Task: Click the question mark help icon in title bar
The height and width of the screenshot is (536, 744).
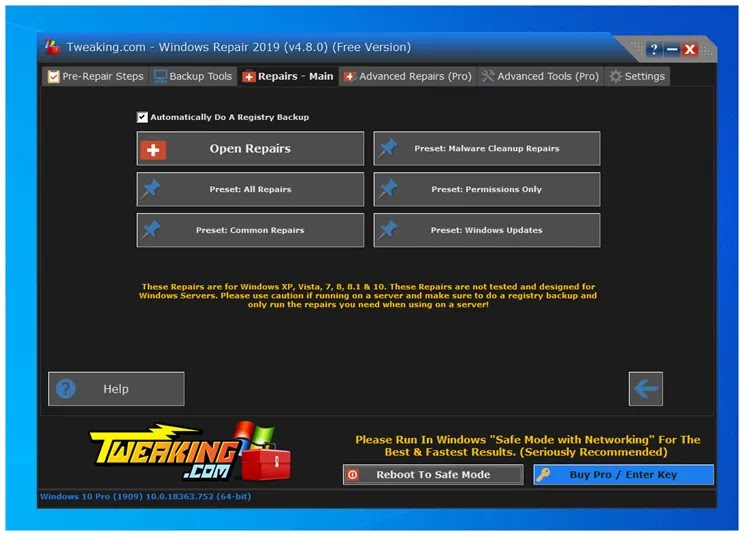Action: point(654,49)
